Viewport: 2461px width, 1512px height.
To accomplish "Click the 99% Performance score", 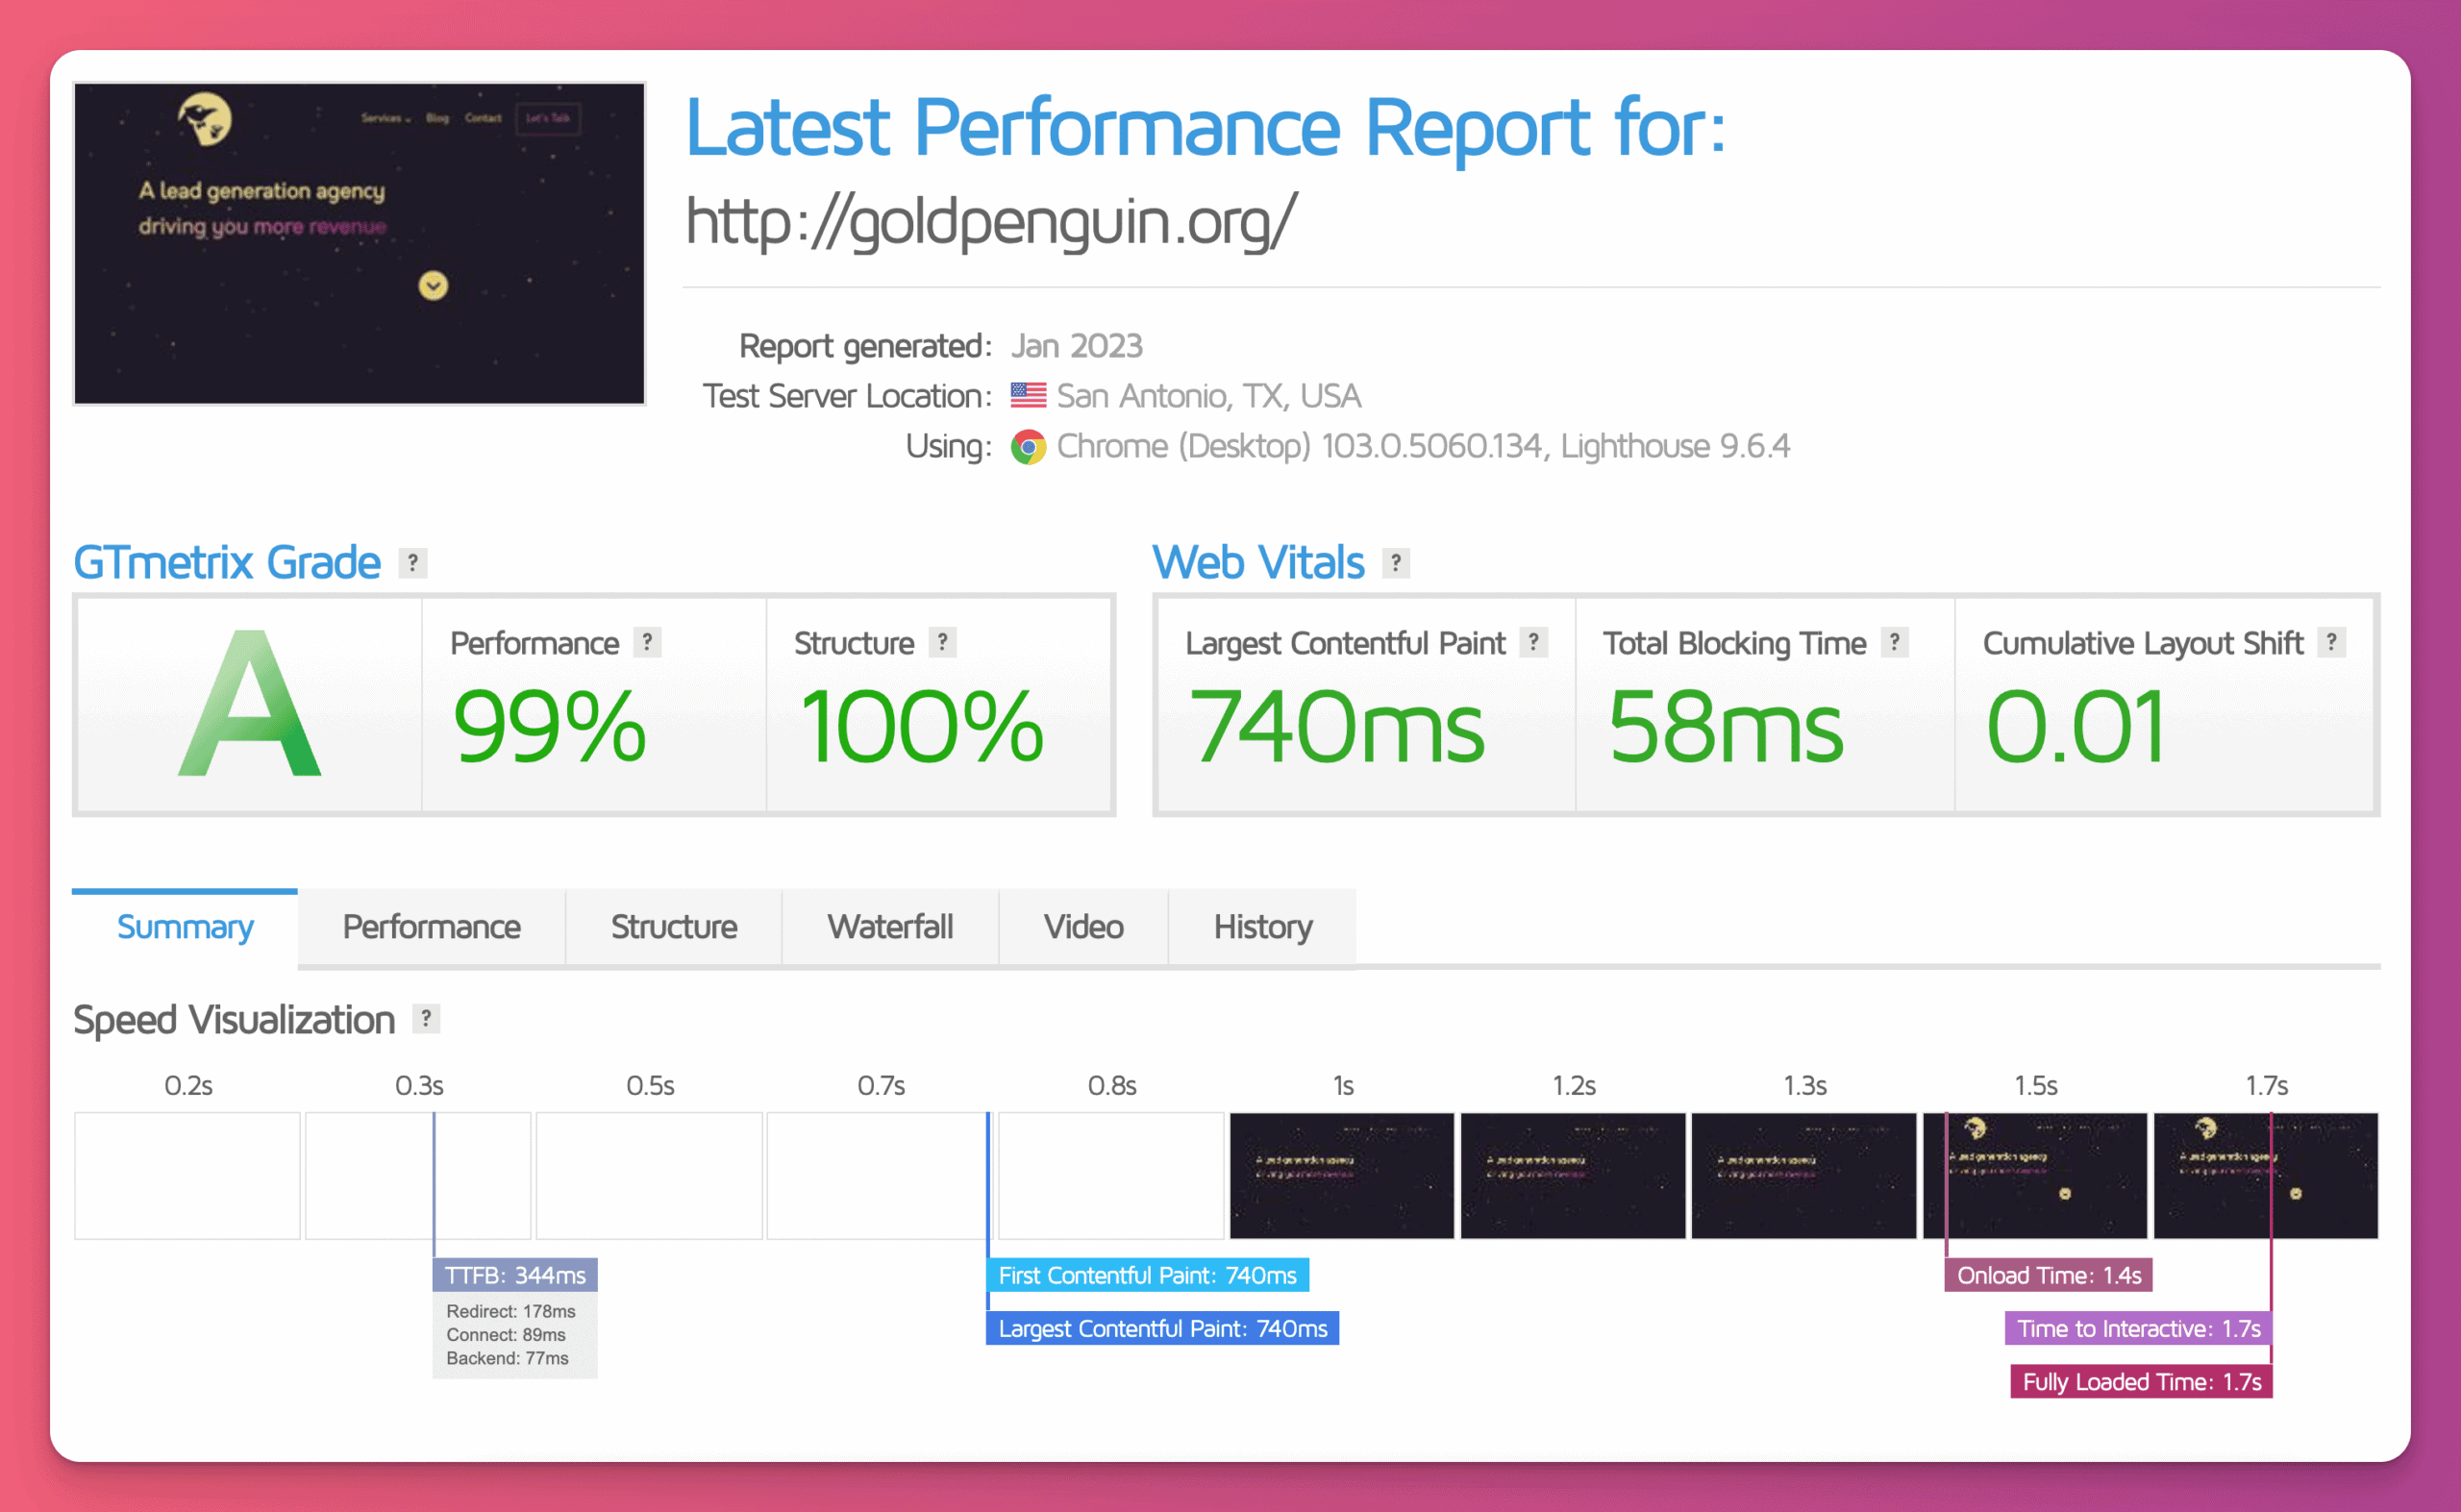I will pyautogui.click(x=549, y=728).
